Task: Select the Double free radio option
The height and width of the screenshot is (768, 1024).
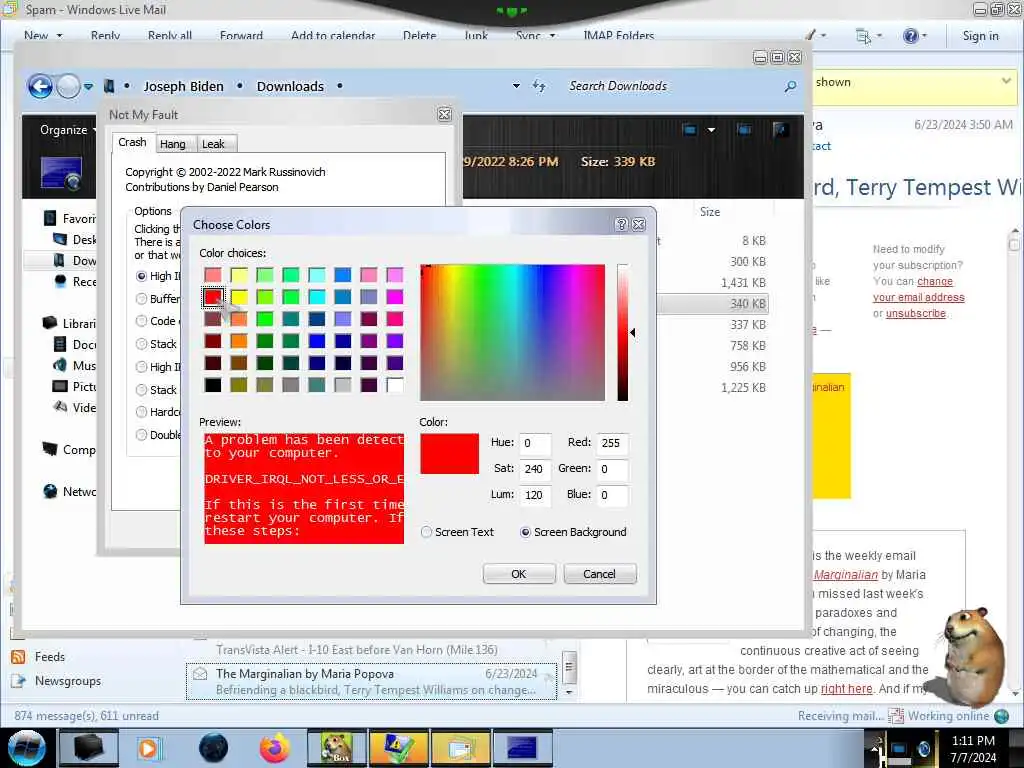Action: (141, 435)
